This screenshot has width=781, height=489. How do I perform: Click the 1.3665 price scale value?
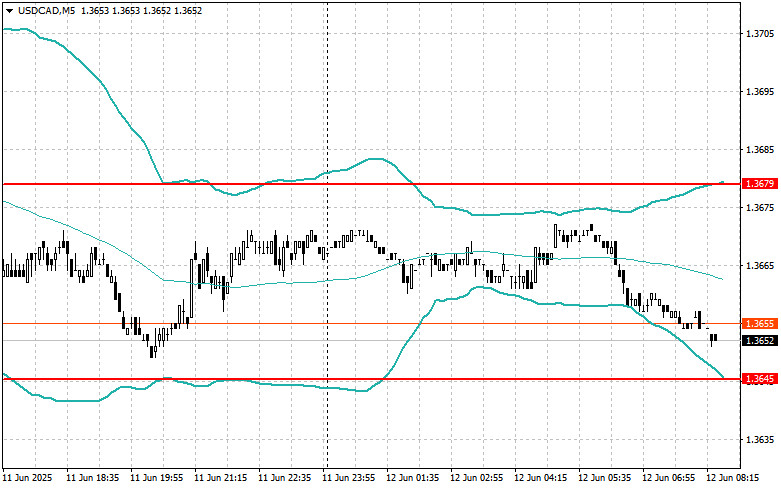click(761, 265)
